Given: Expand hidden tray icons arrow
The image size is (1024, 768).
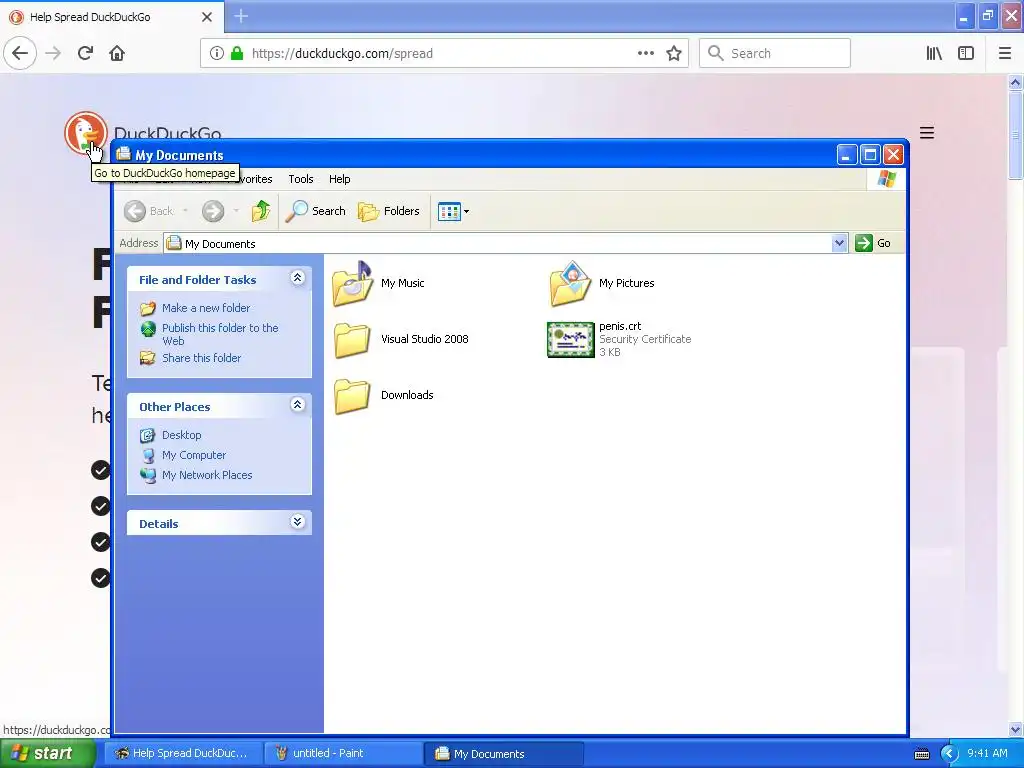Looking at the screenshot, I should [x=949, y=754].
